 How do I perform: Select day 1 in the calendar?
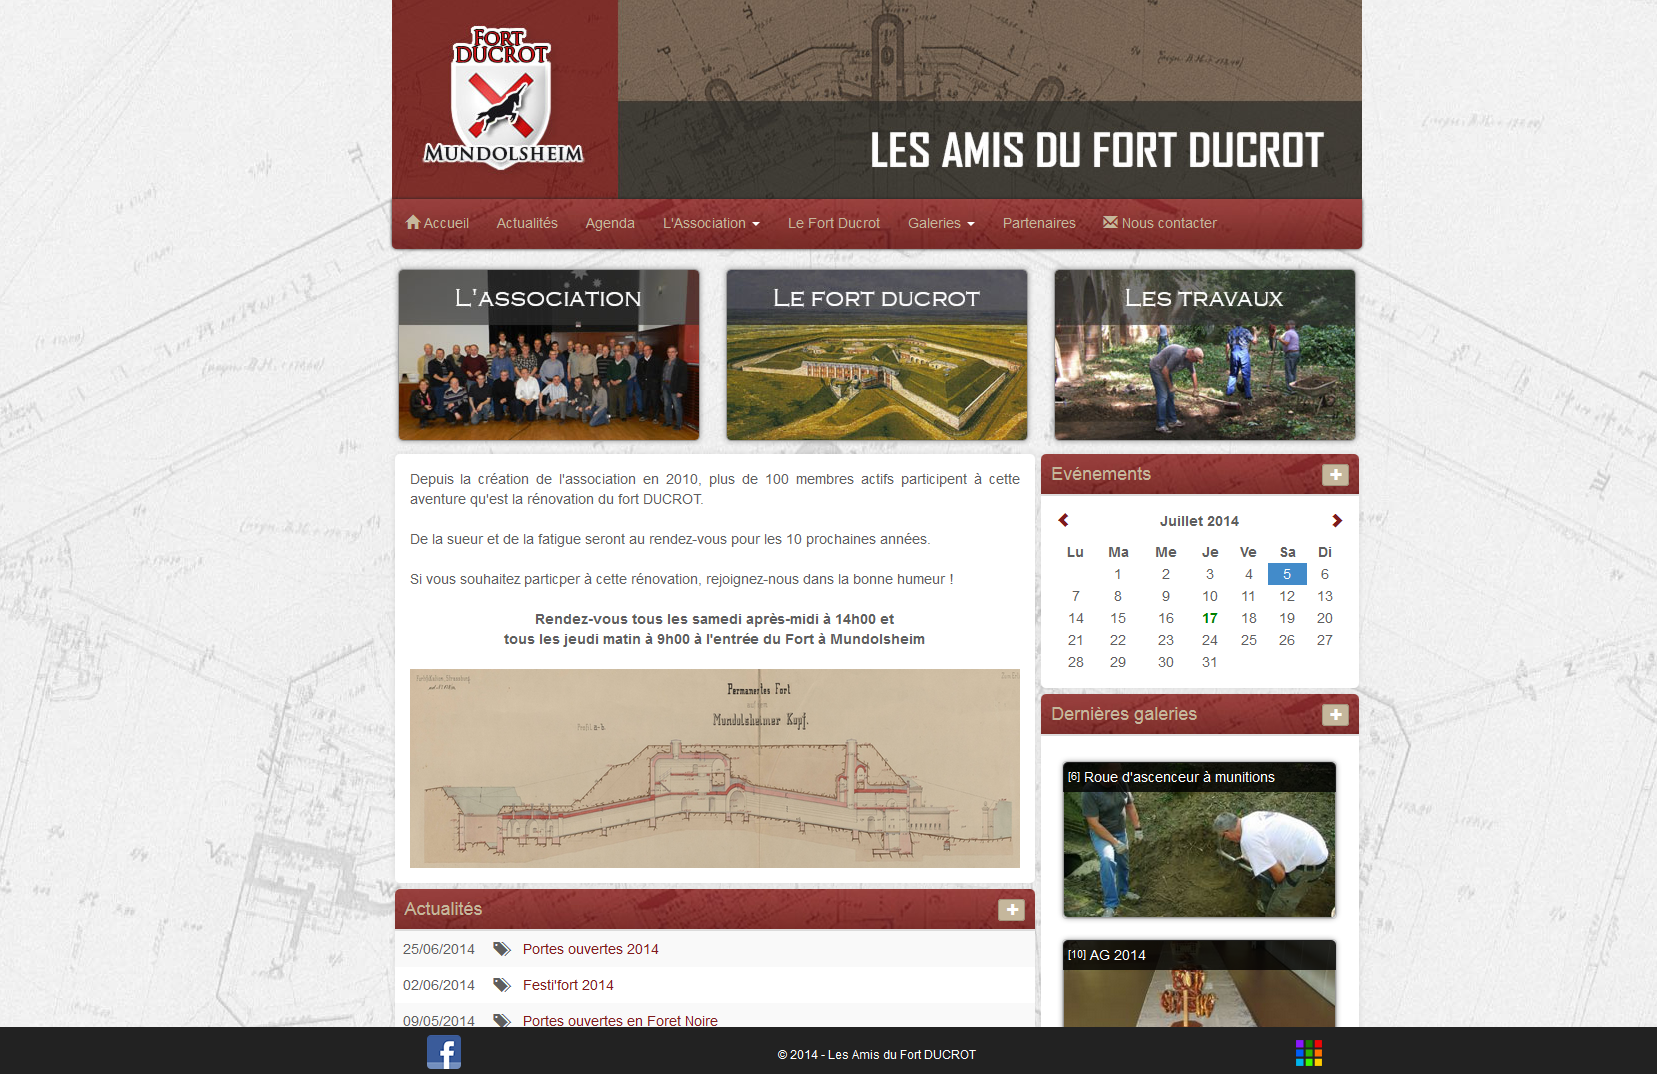click(1118, 574)
